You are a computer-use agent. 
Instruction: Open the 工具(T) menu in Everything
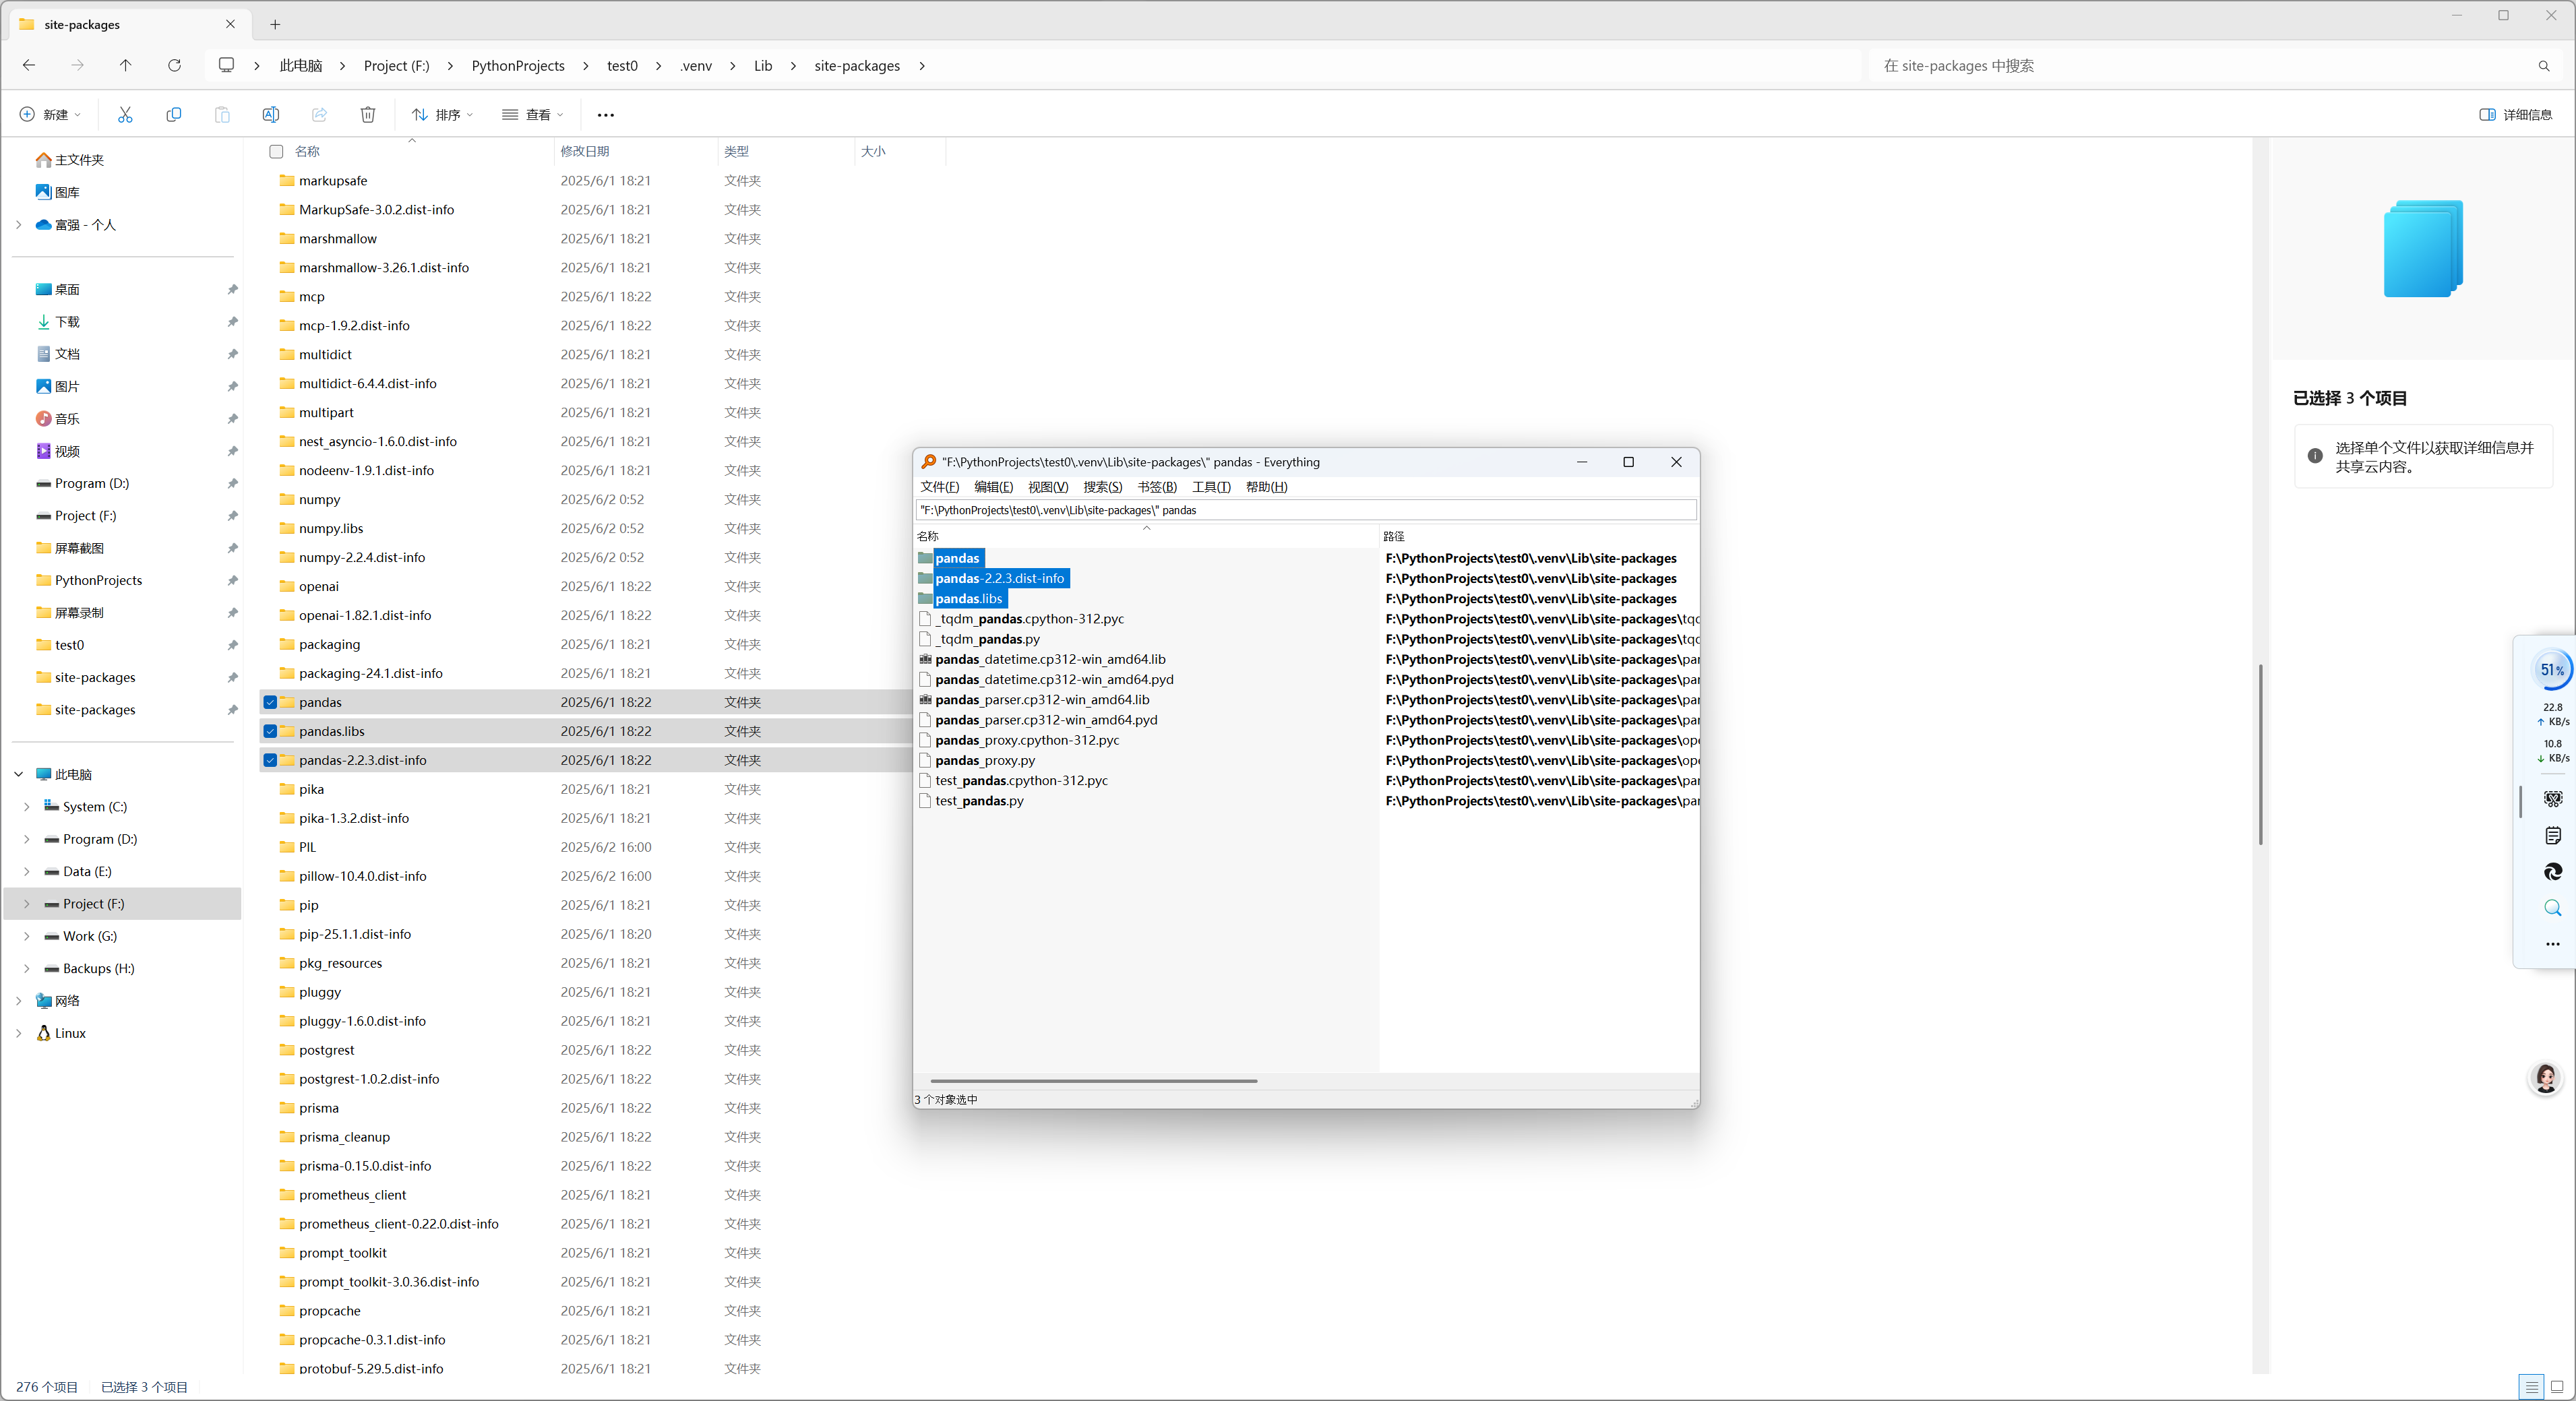click(1210, 487)
